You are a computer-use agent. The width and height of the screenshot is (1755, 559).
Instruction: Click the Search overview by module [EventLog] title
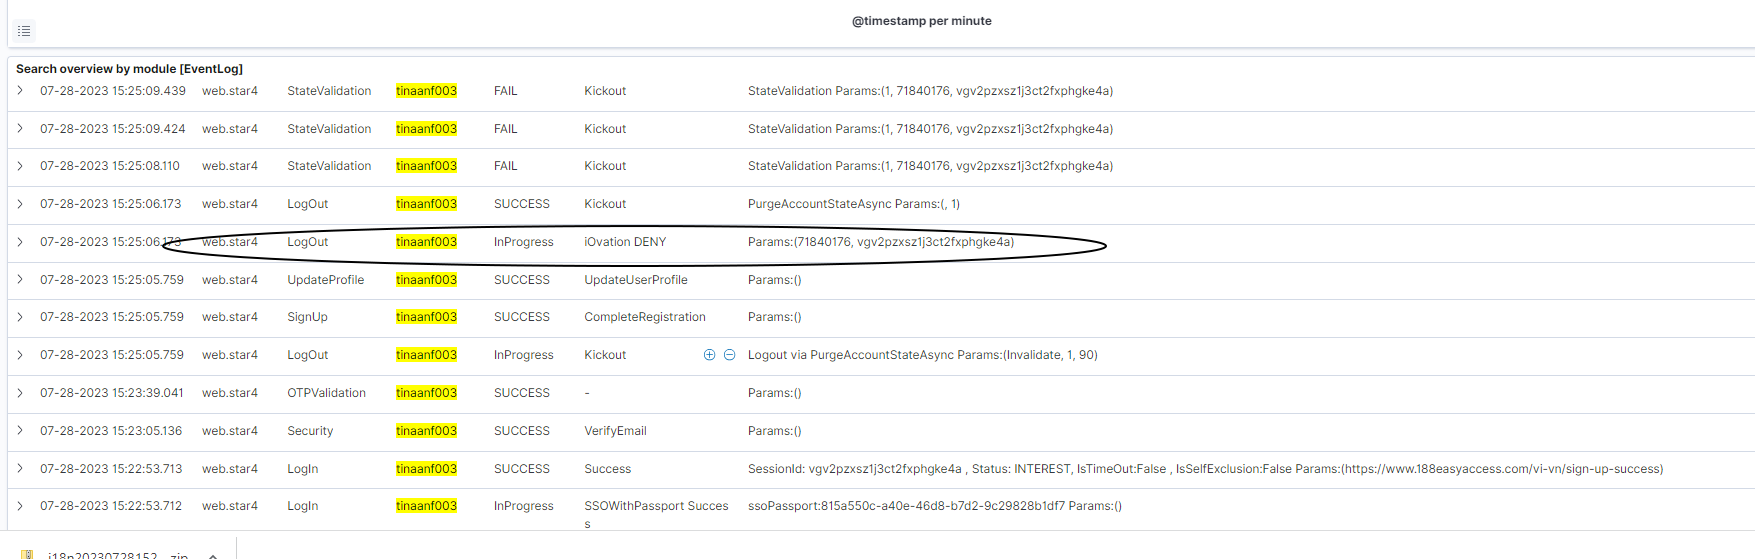[129, 69]
